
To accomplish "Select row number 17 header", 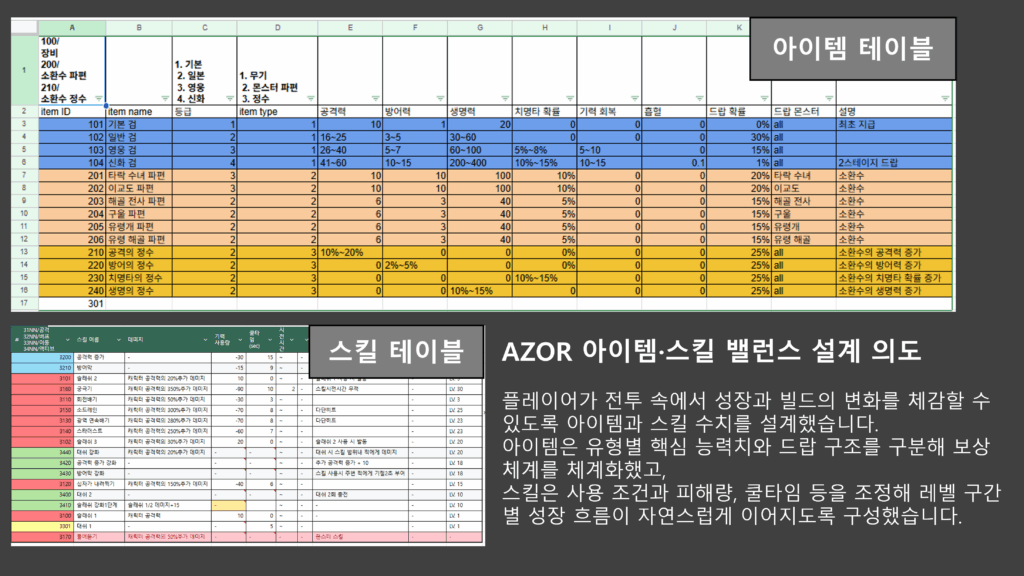I will point(21,301).
